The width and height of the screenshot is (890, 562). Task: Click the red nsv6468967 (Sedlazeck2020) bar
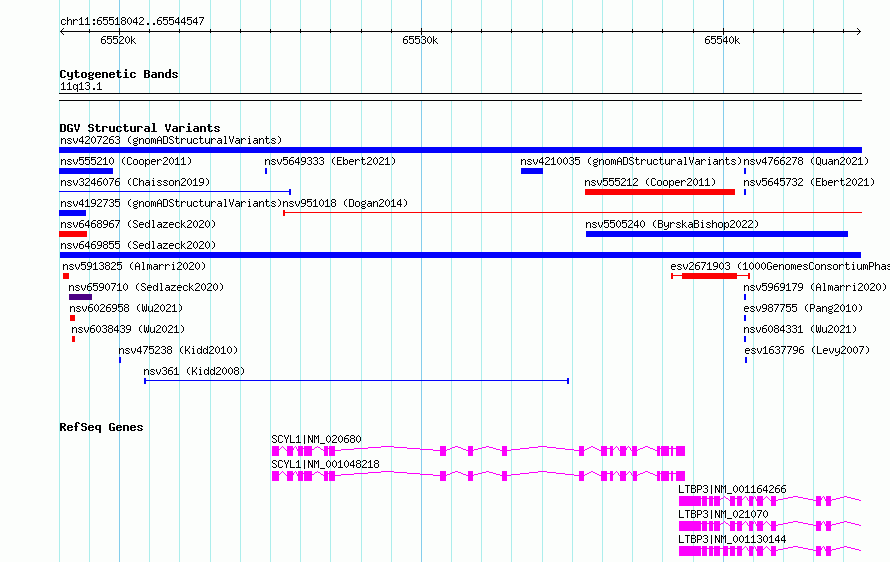[x=73, y=234]
